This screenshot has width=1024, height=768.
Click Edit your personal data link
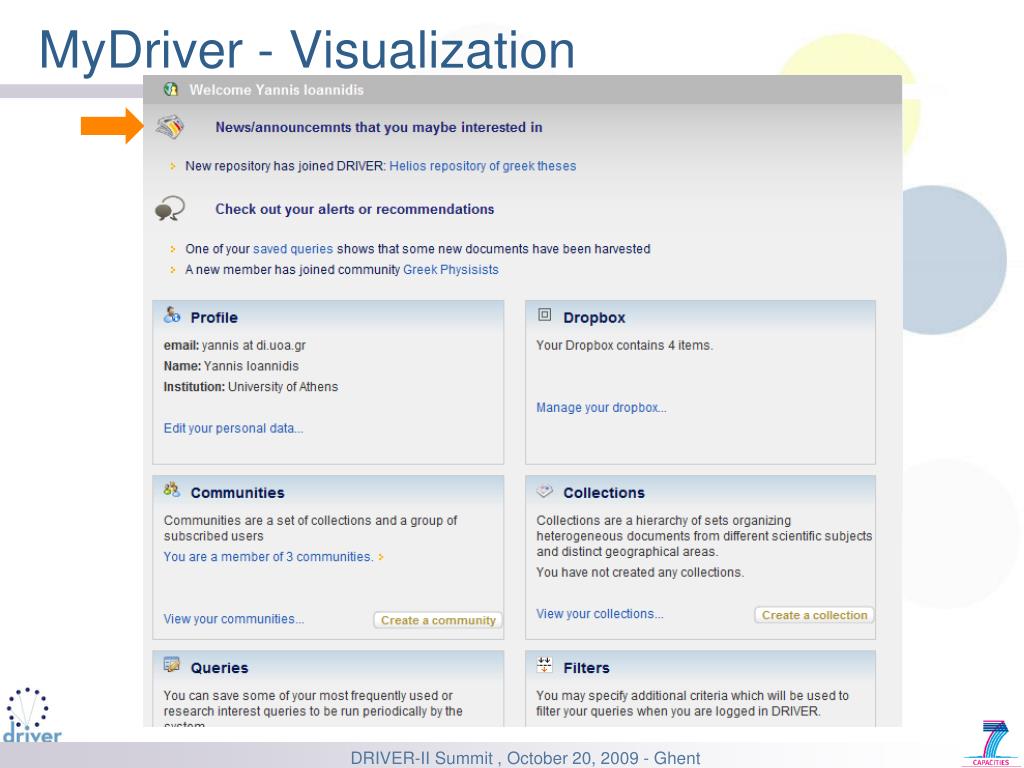(233, 428)
